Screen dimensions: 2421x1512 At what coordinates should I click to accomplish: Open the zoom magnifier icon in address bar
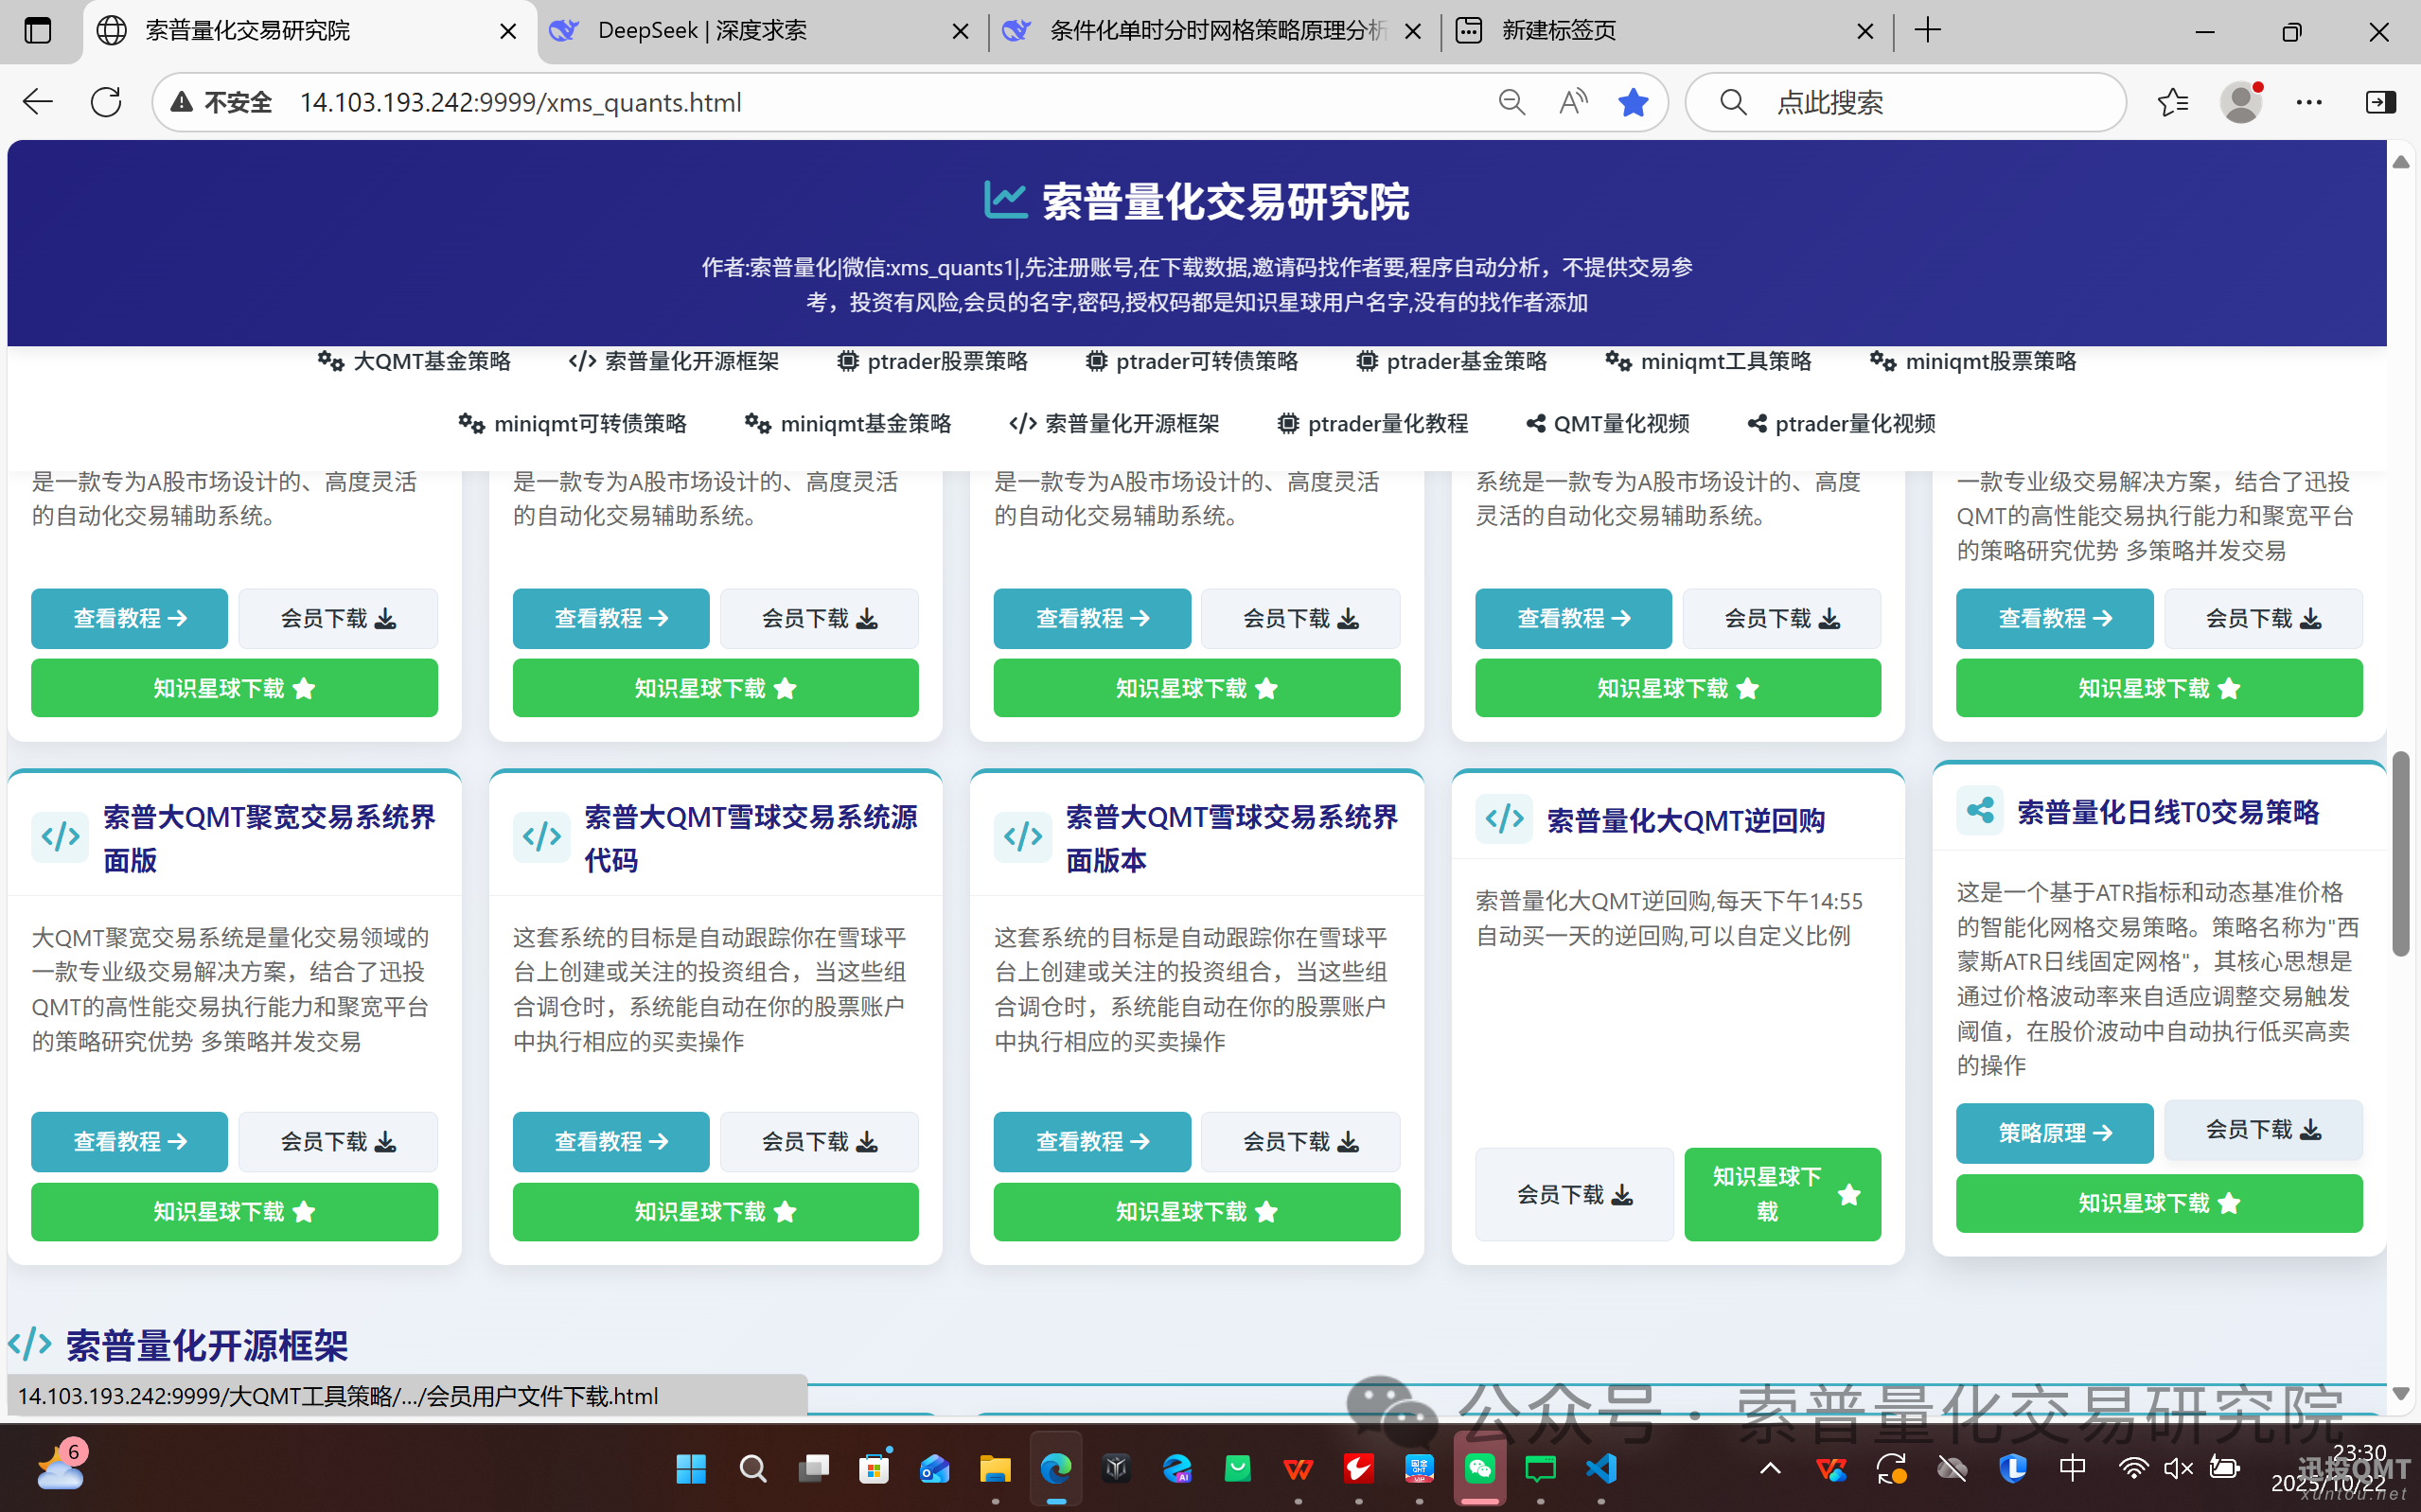(1511, 102)
